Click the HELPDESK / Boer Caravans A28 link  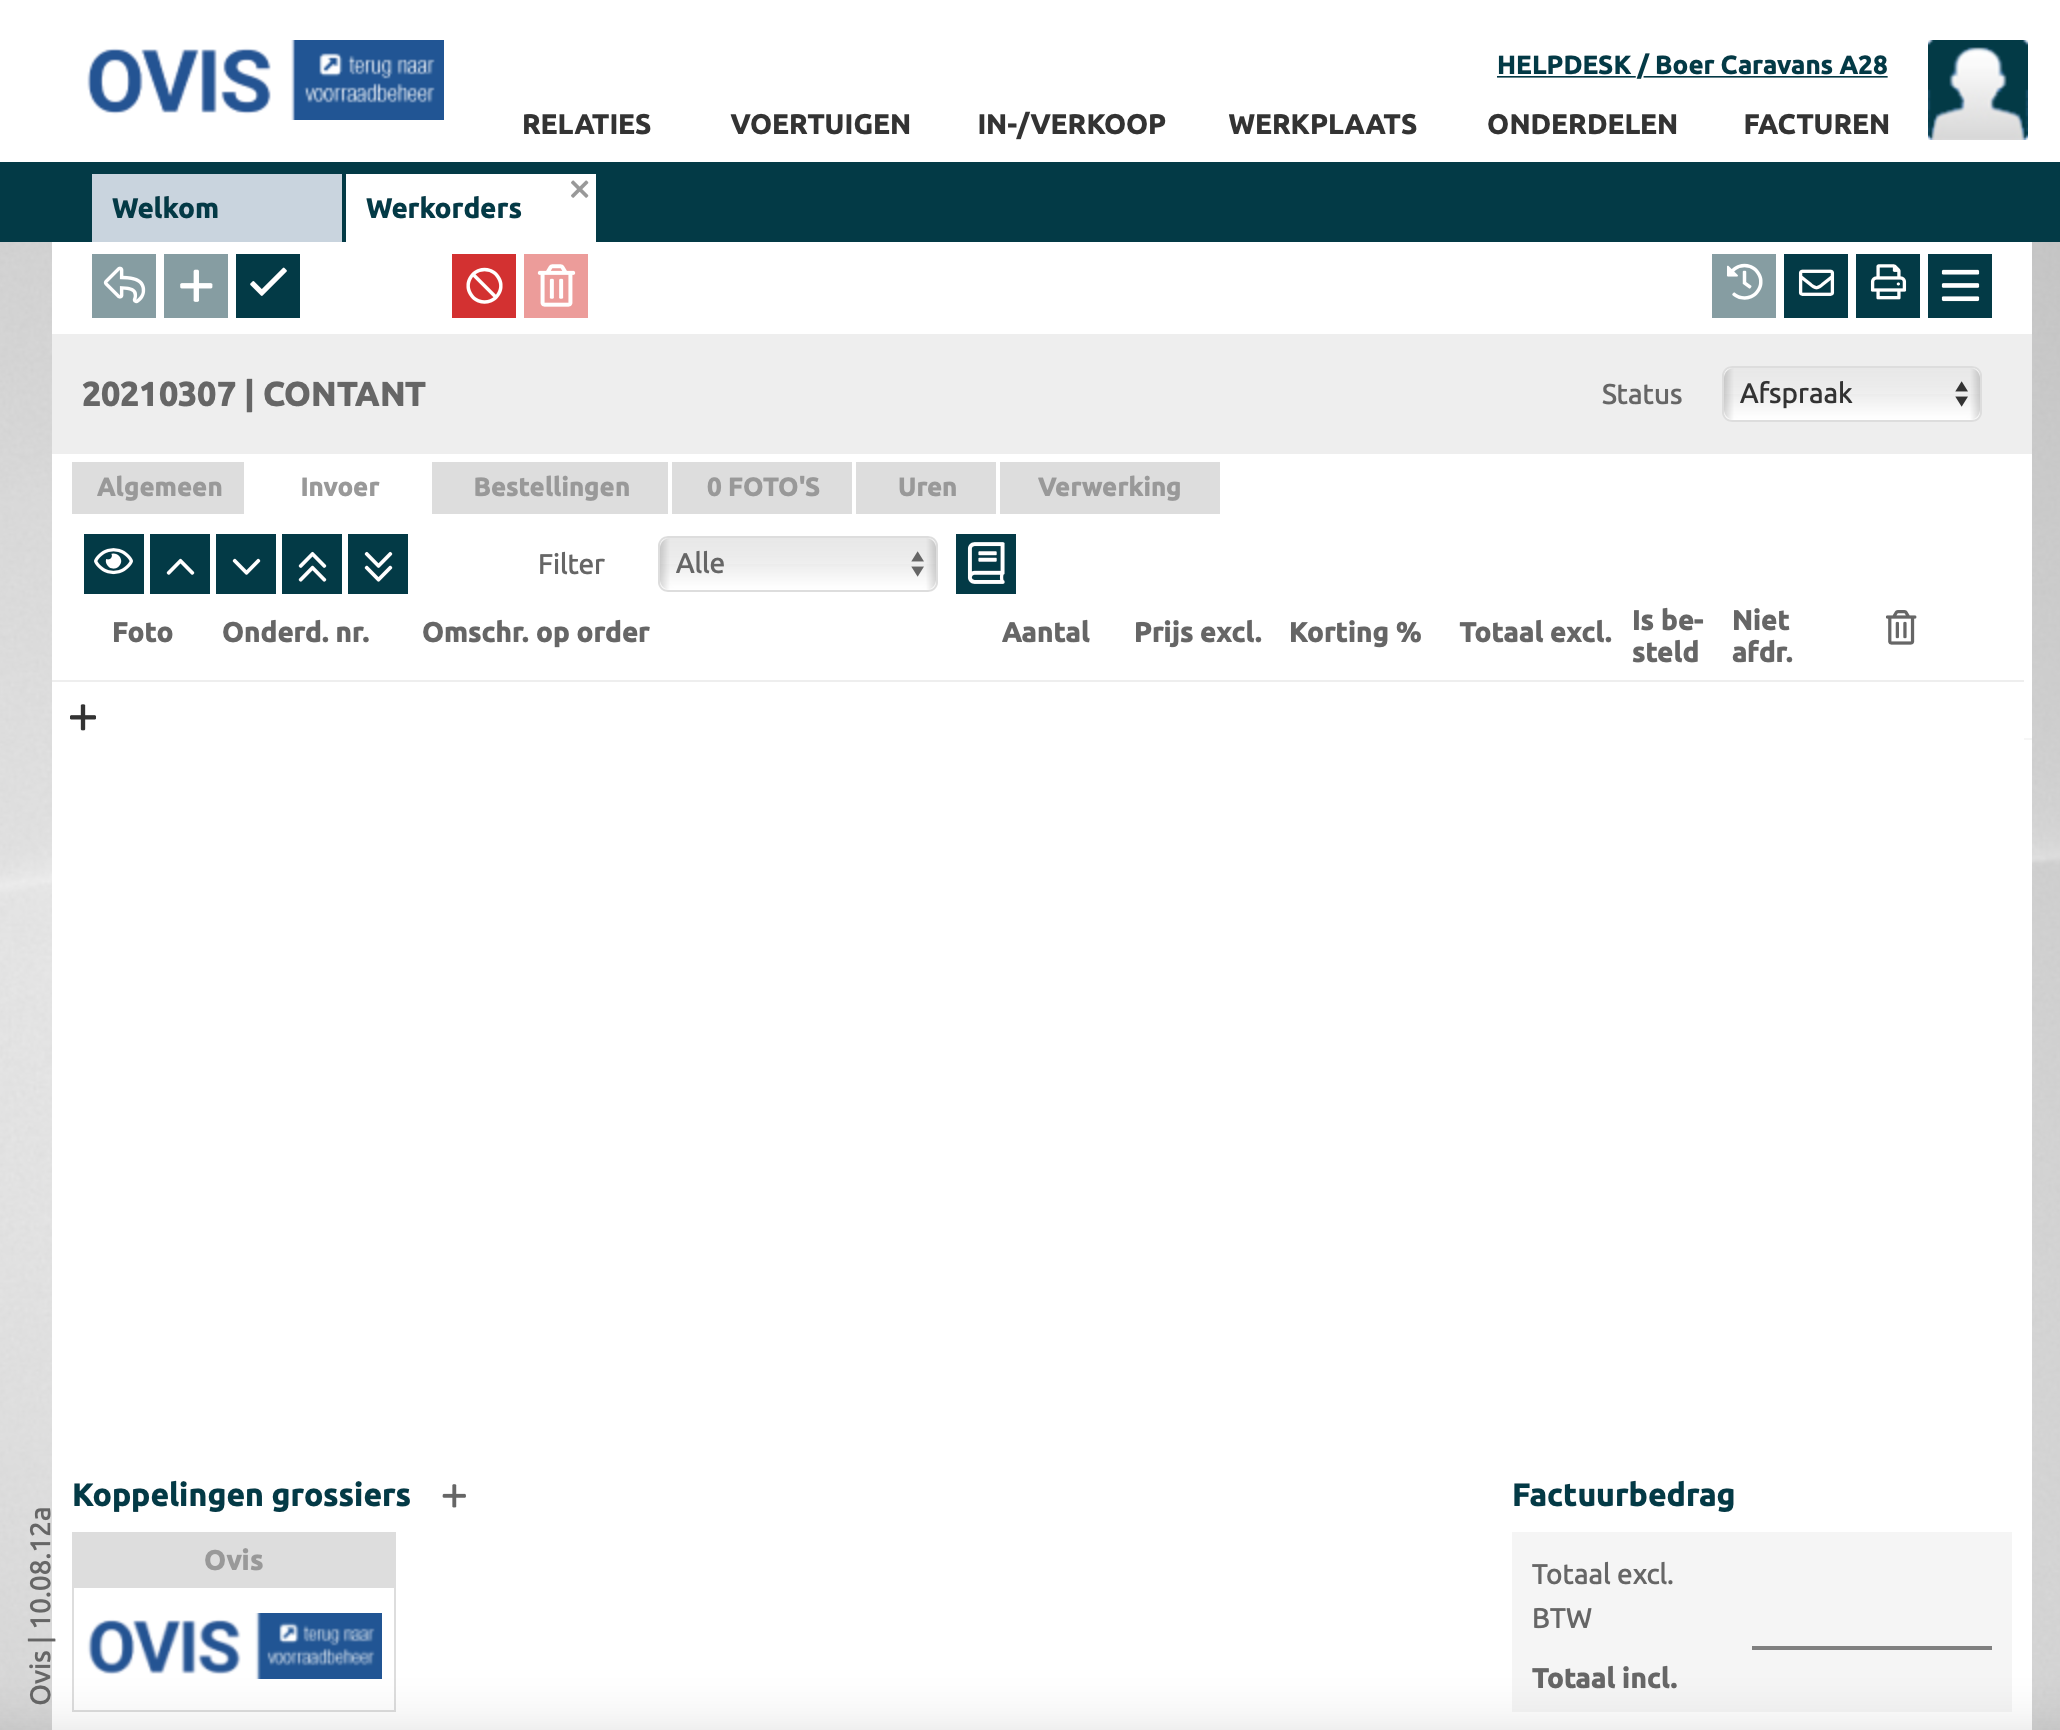[1691, 65]
